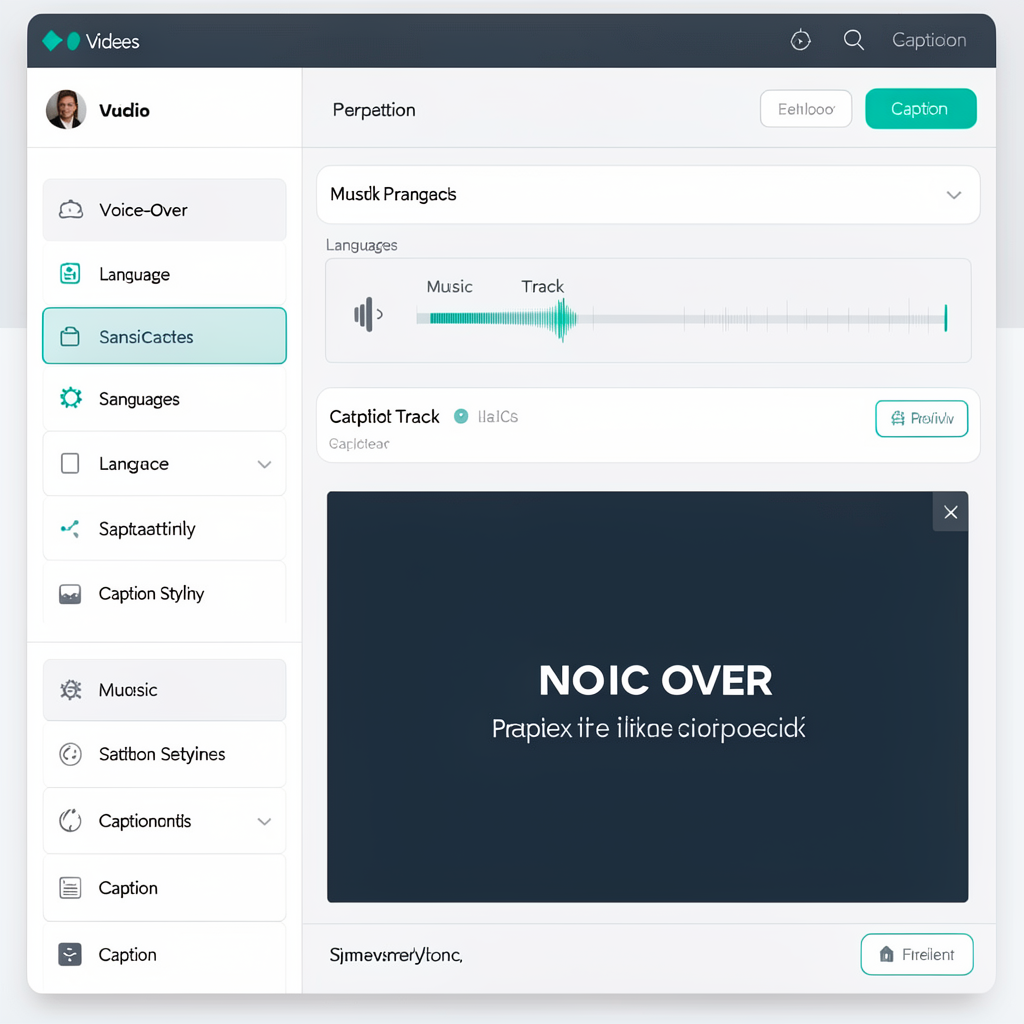Click the Caption dark square icon
The image size is (1024, 1024).
70,954
